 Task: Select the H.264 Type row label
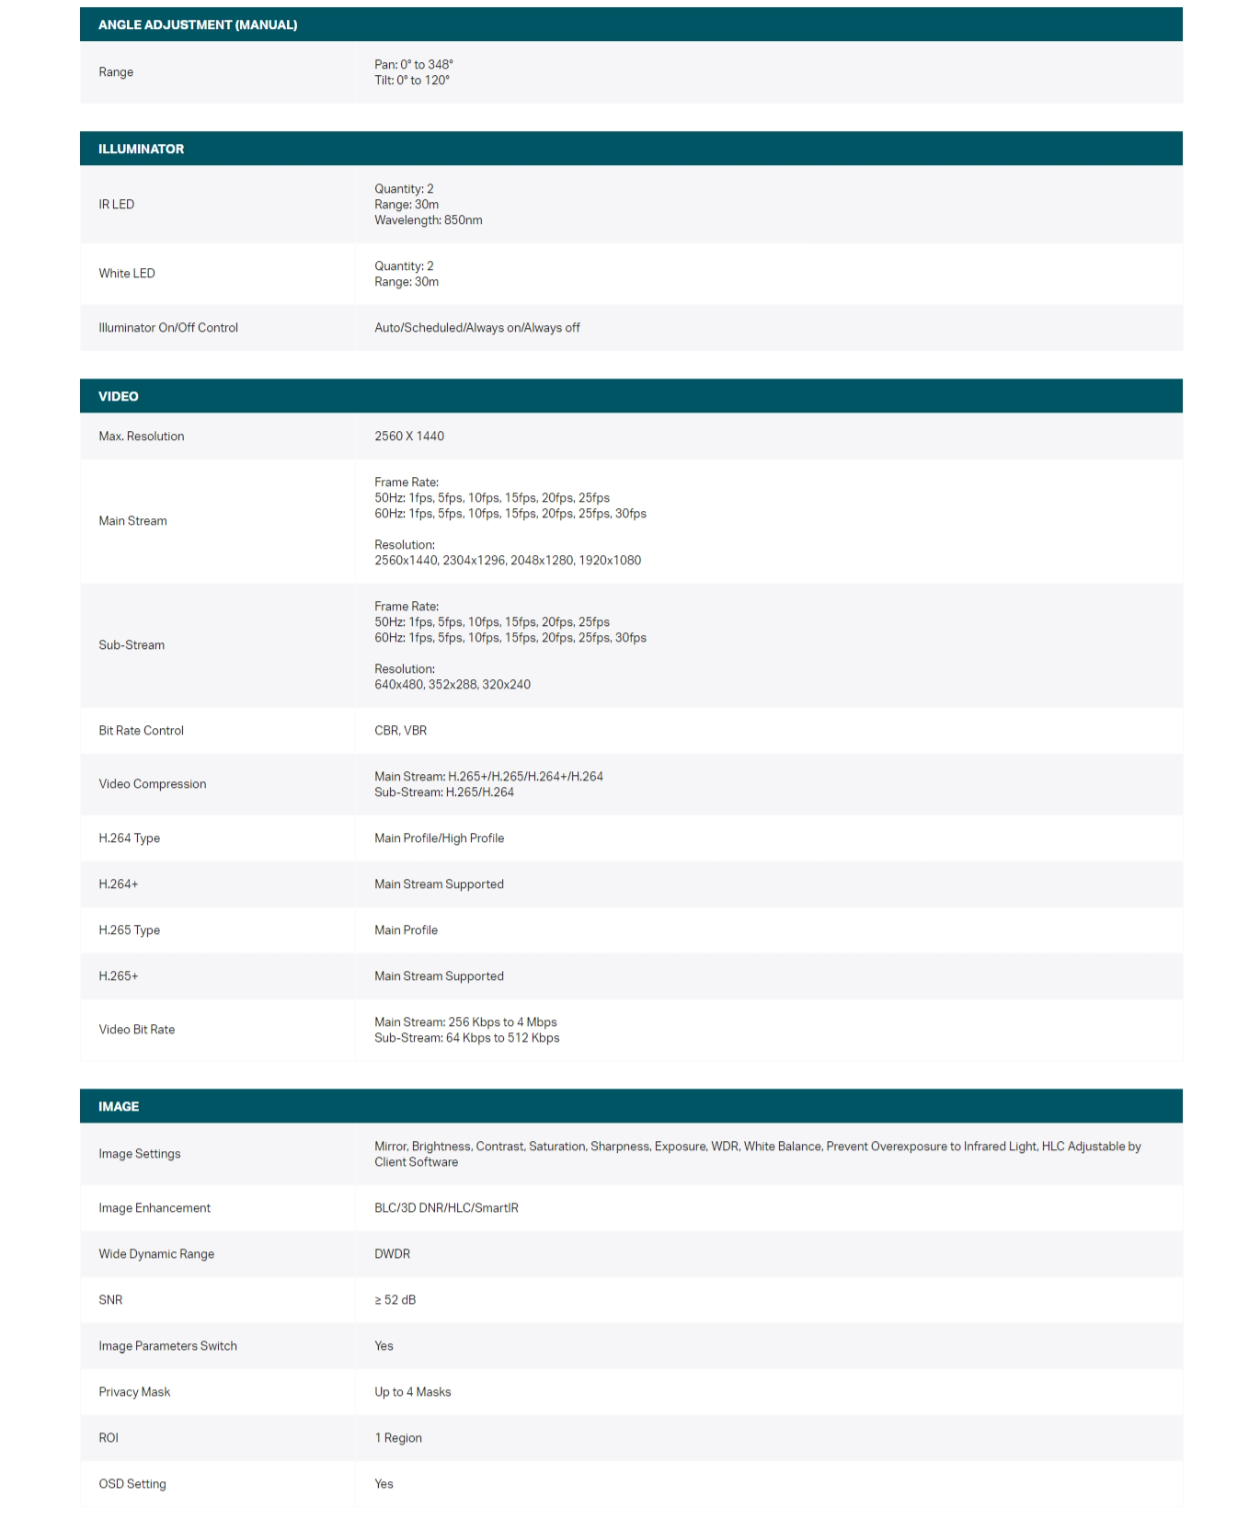[x=129, y=839]
